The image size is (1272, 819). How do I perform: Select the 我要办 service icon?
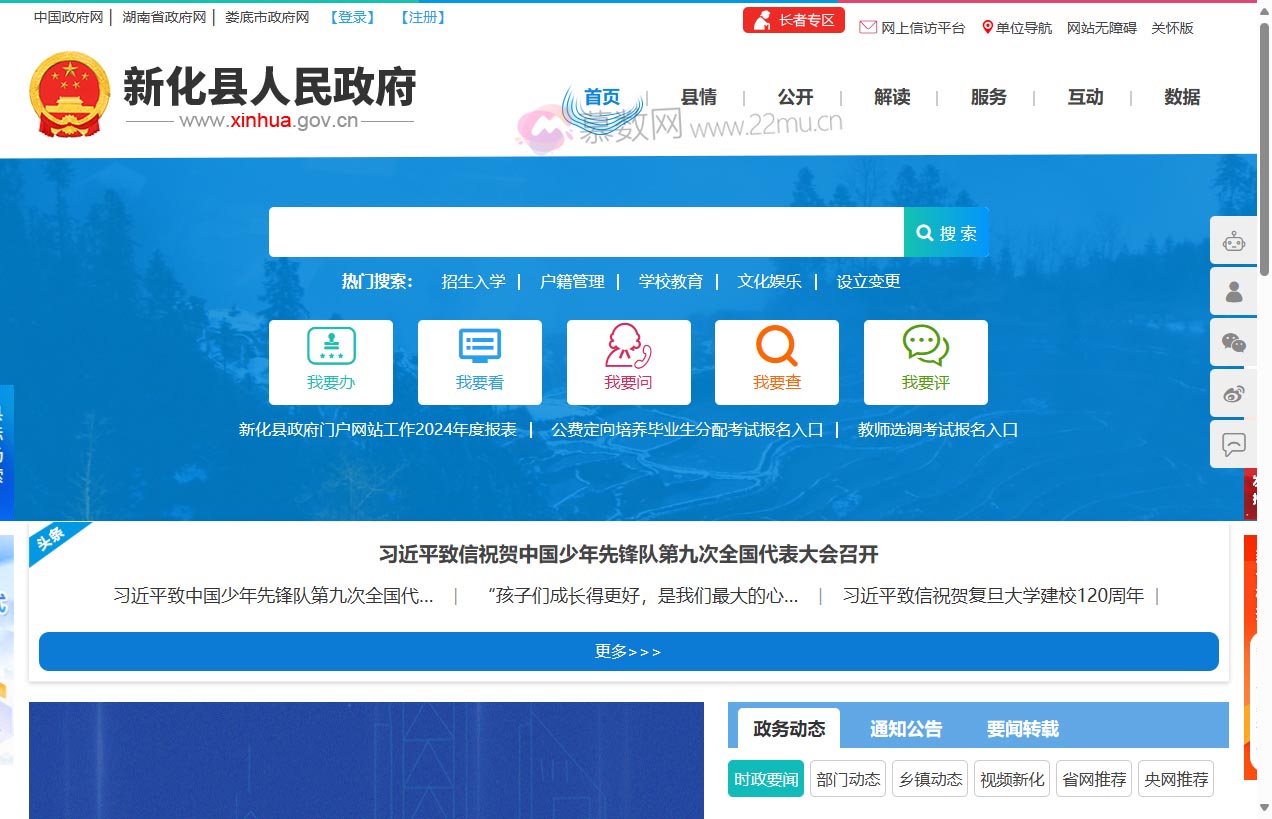pyautogui.click(x=331, y=362)
